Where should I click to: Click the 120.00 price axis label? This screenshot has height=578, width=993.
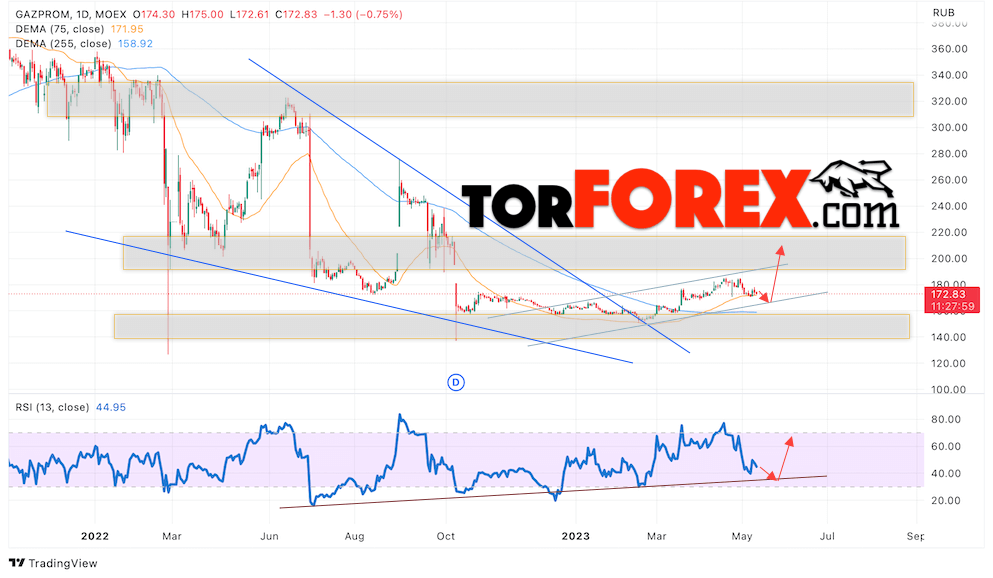[x=949, y=363]
